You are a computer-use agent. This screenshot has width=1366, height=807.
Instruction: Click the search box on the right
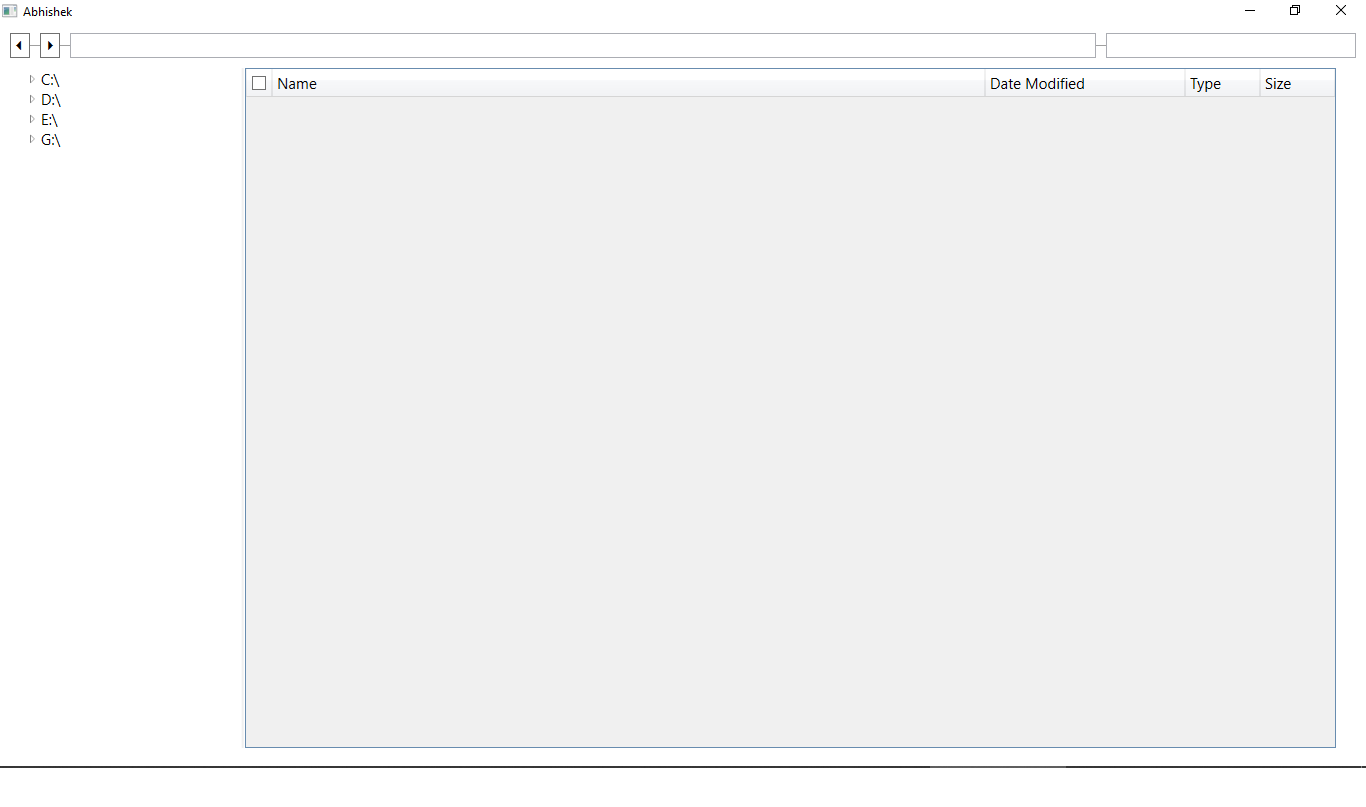1228,45
